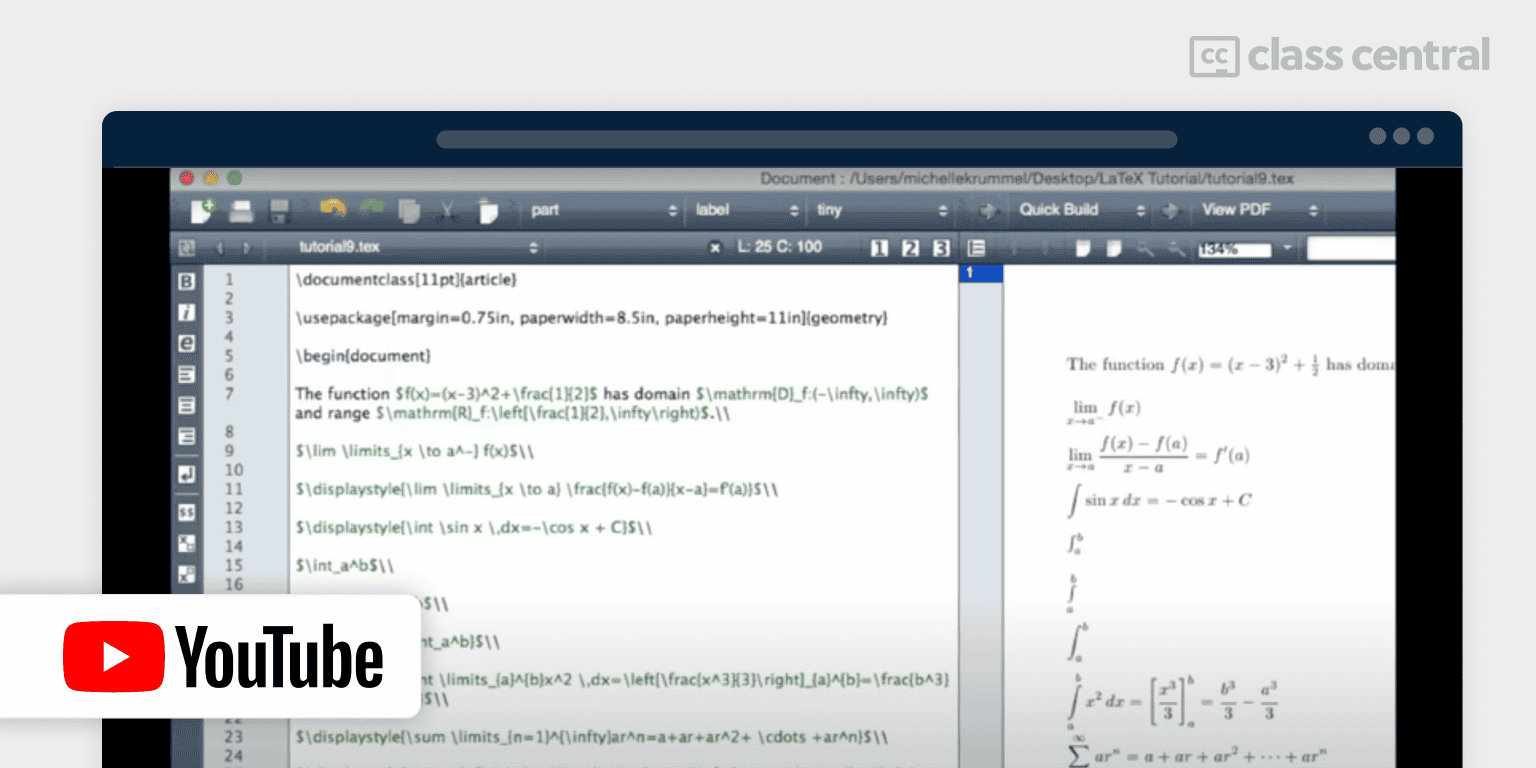The width and height of the screenshot is (1536, 768).
Task: Click the first page-fit icon in PDF toolbar
Action: [x=1082, y=248]
